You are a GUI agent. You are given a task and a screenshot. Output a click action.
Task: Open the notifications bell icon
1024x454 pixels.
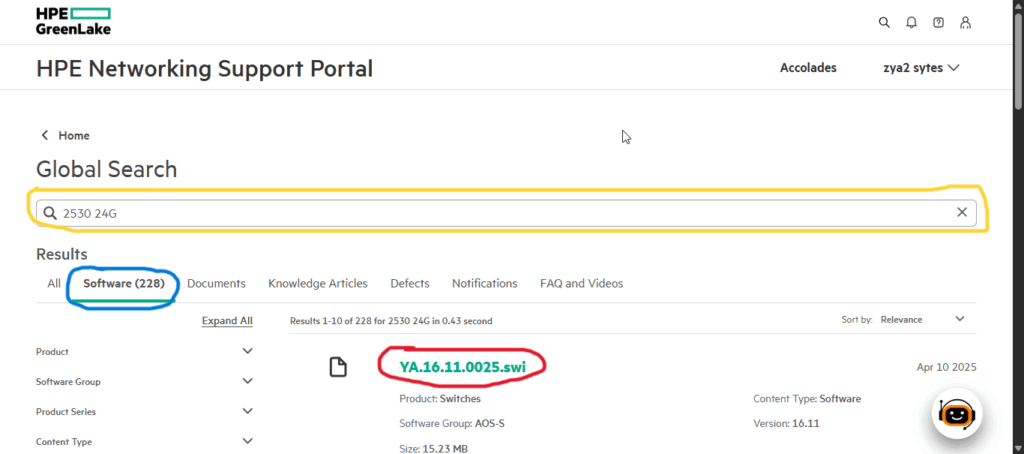[x=911, y=22]
